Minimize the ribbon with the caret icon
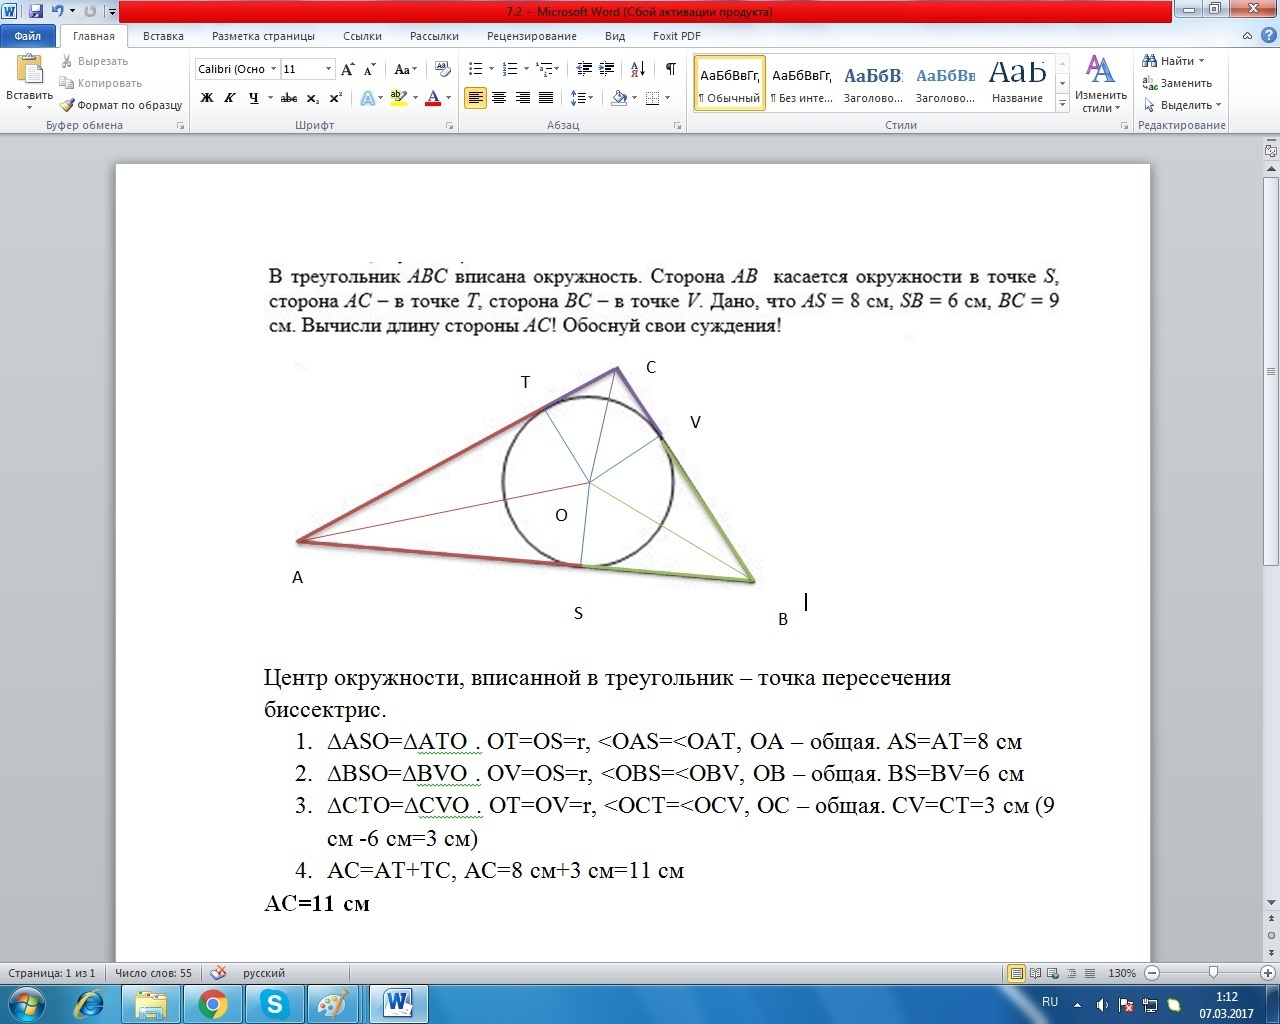Viewport: 1280px width, 1024px height. point(1247,36)
